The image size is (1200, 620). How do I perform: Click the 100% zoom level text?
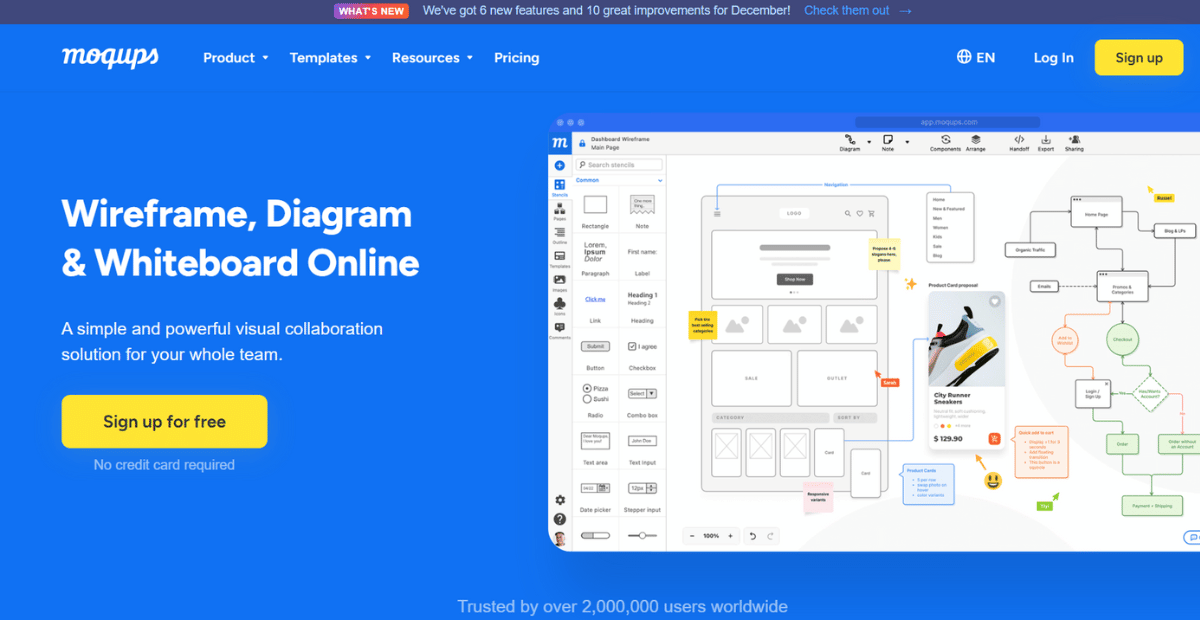coord(711,536)
